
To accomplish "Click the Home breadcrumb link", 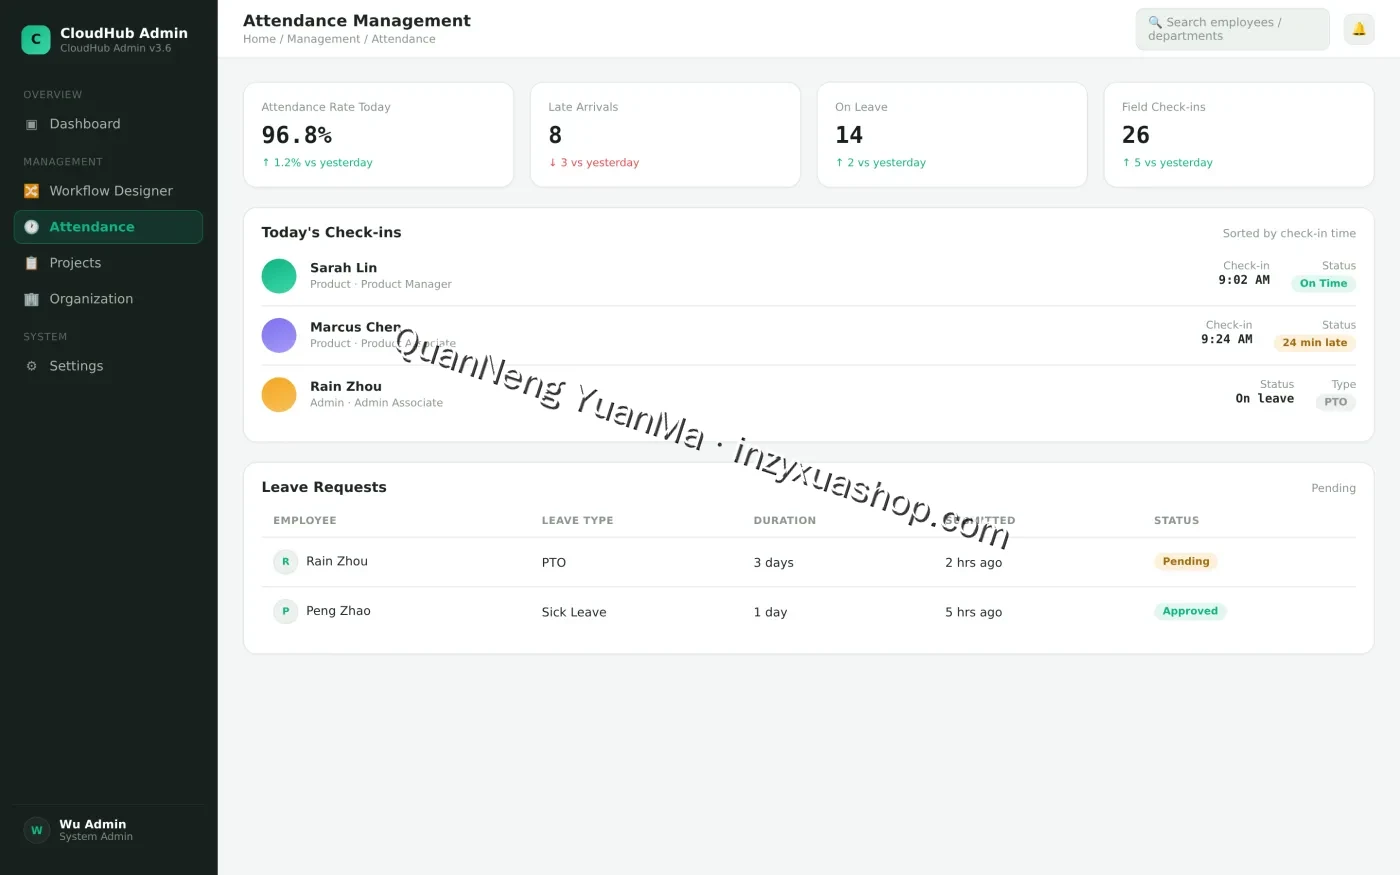I will click(x=259, y=39).
